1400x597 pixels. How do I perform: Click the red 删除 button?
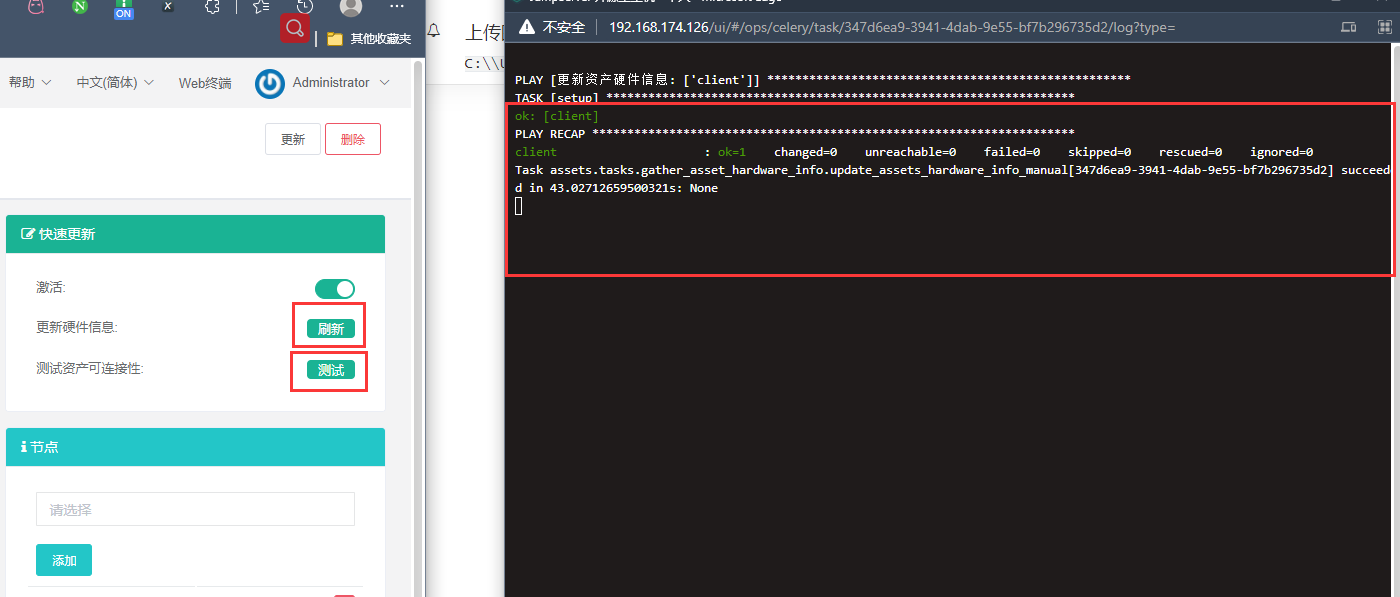click(353, 139)
